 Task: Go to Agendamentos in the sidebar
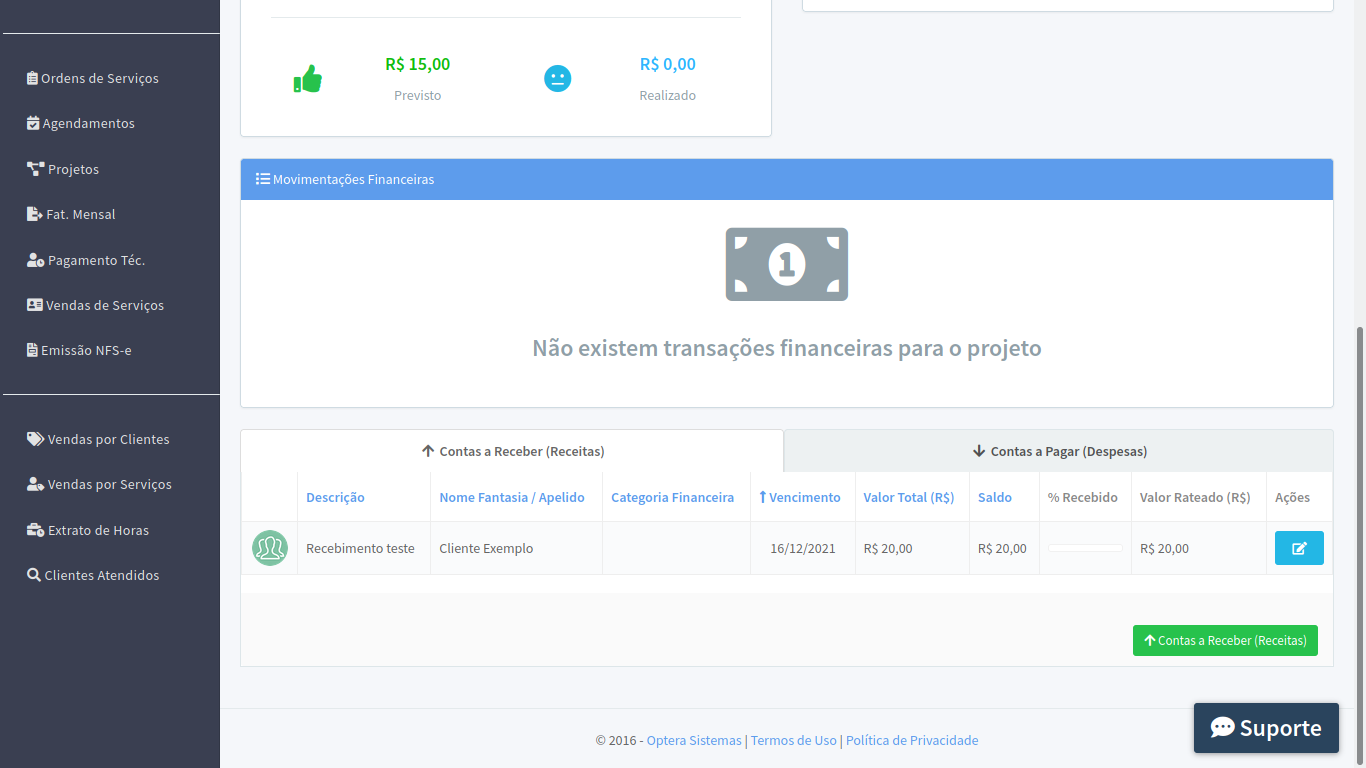click(88, 123)
